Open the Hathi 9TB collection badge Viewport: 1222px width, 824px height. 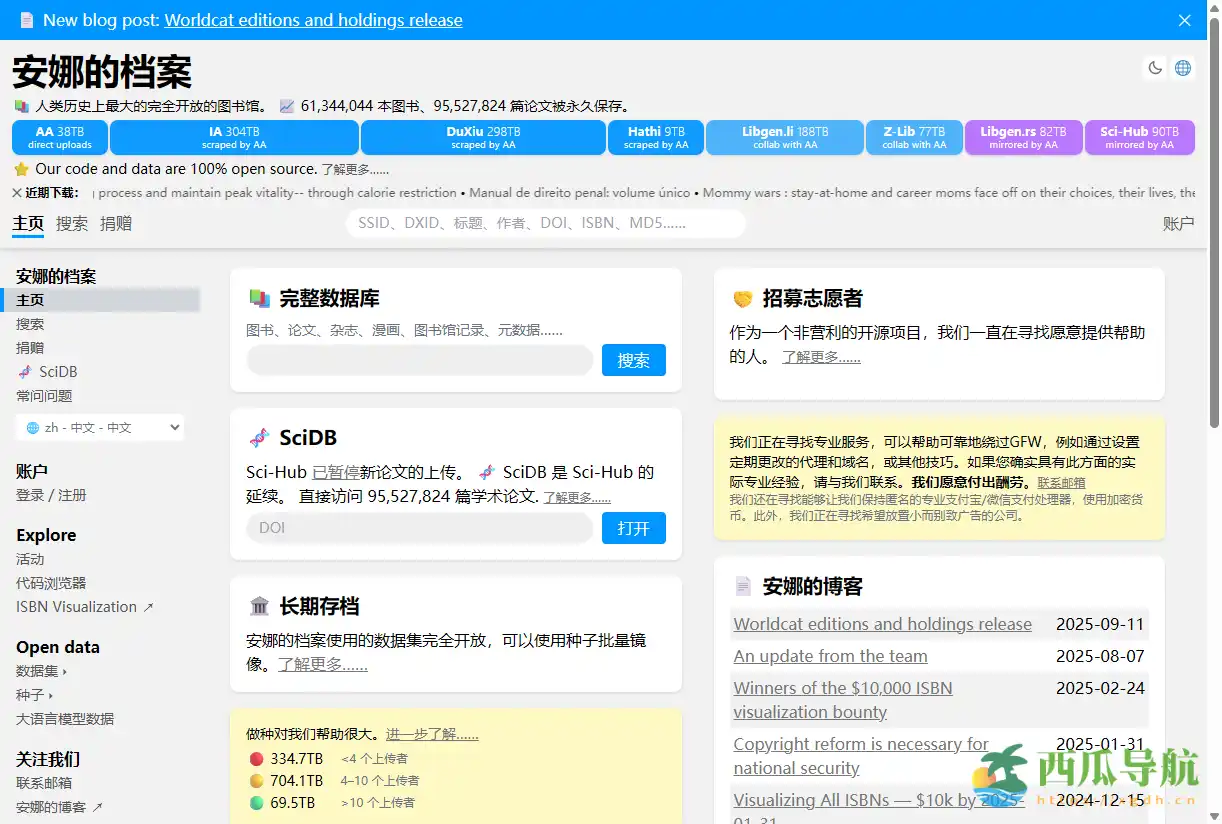coord(655,137)
